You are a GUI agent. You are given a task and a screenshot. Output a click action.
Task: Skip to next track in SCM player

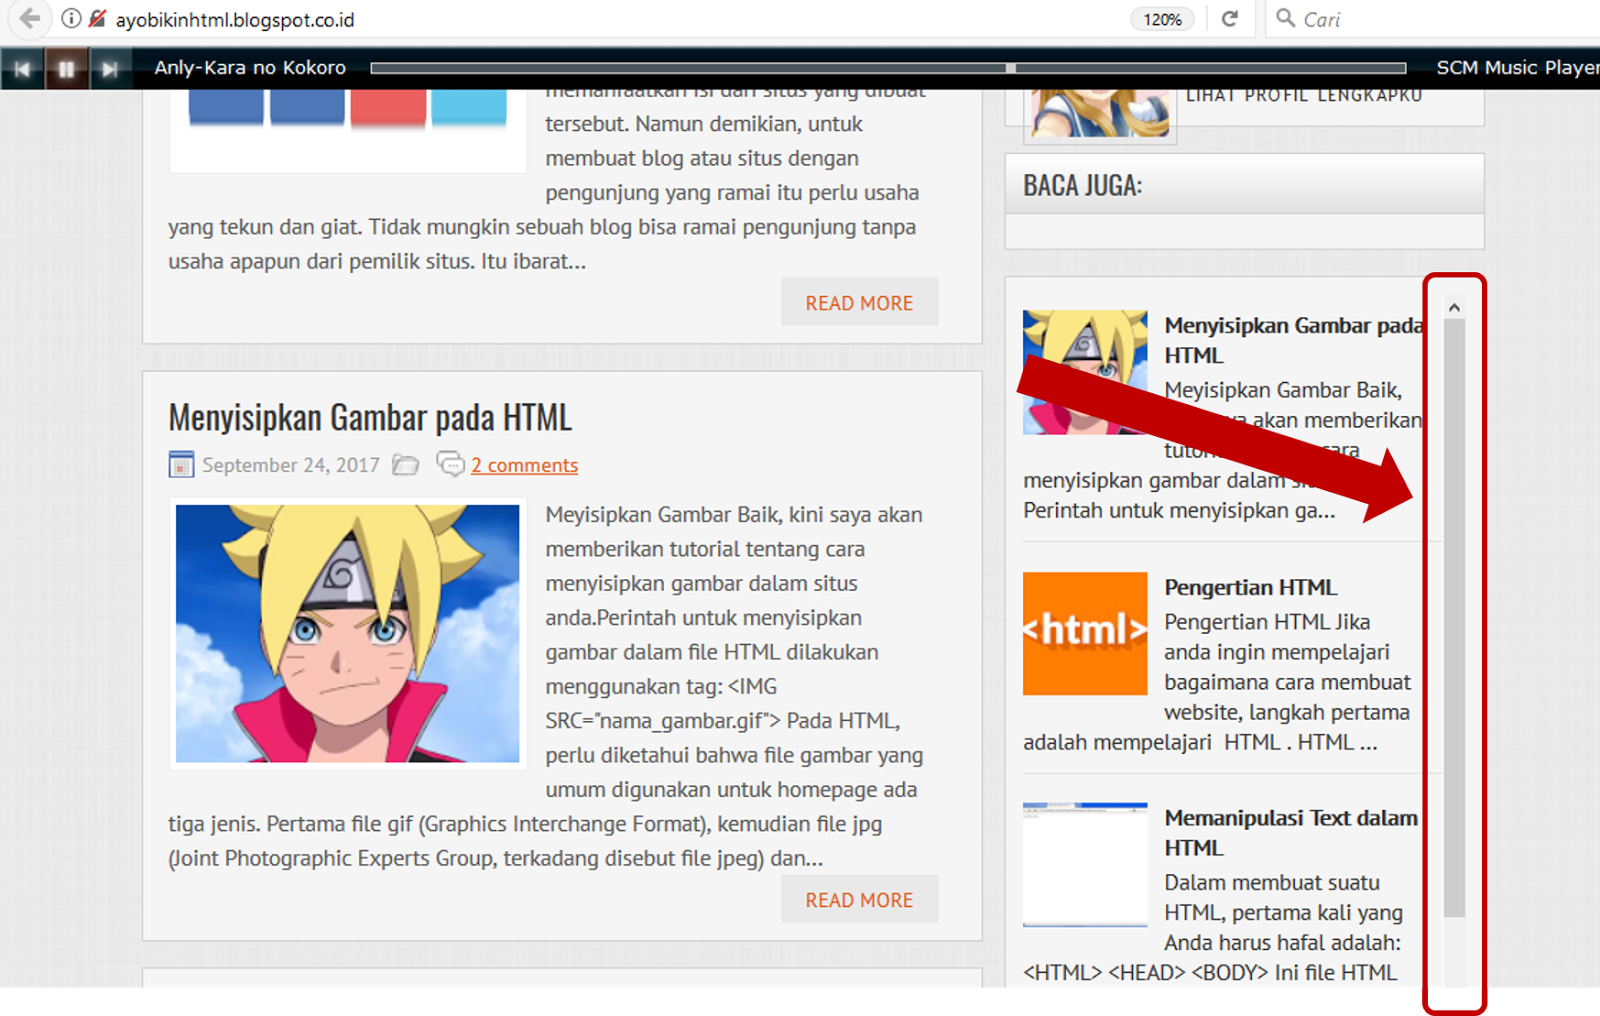point(110,69)
